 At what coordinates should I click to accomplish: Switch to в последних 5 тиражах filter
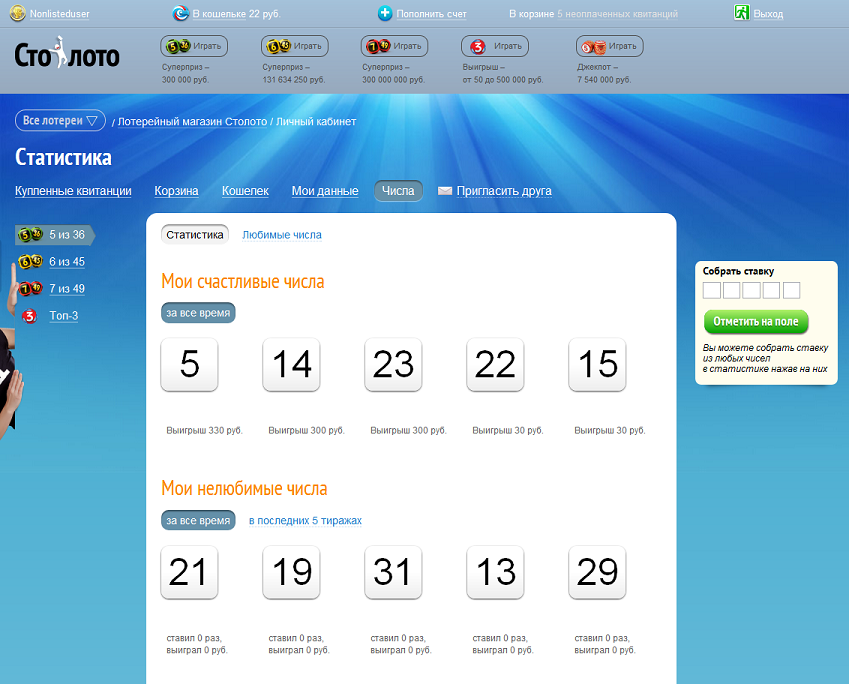coord(305,521)
